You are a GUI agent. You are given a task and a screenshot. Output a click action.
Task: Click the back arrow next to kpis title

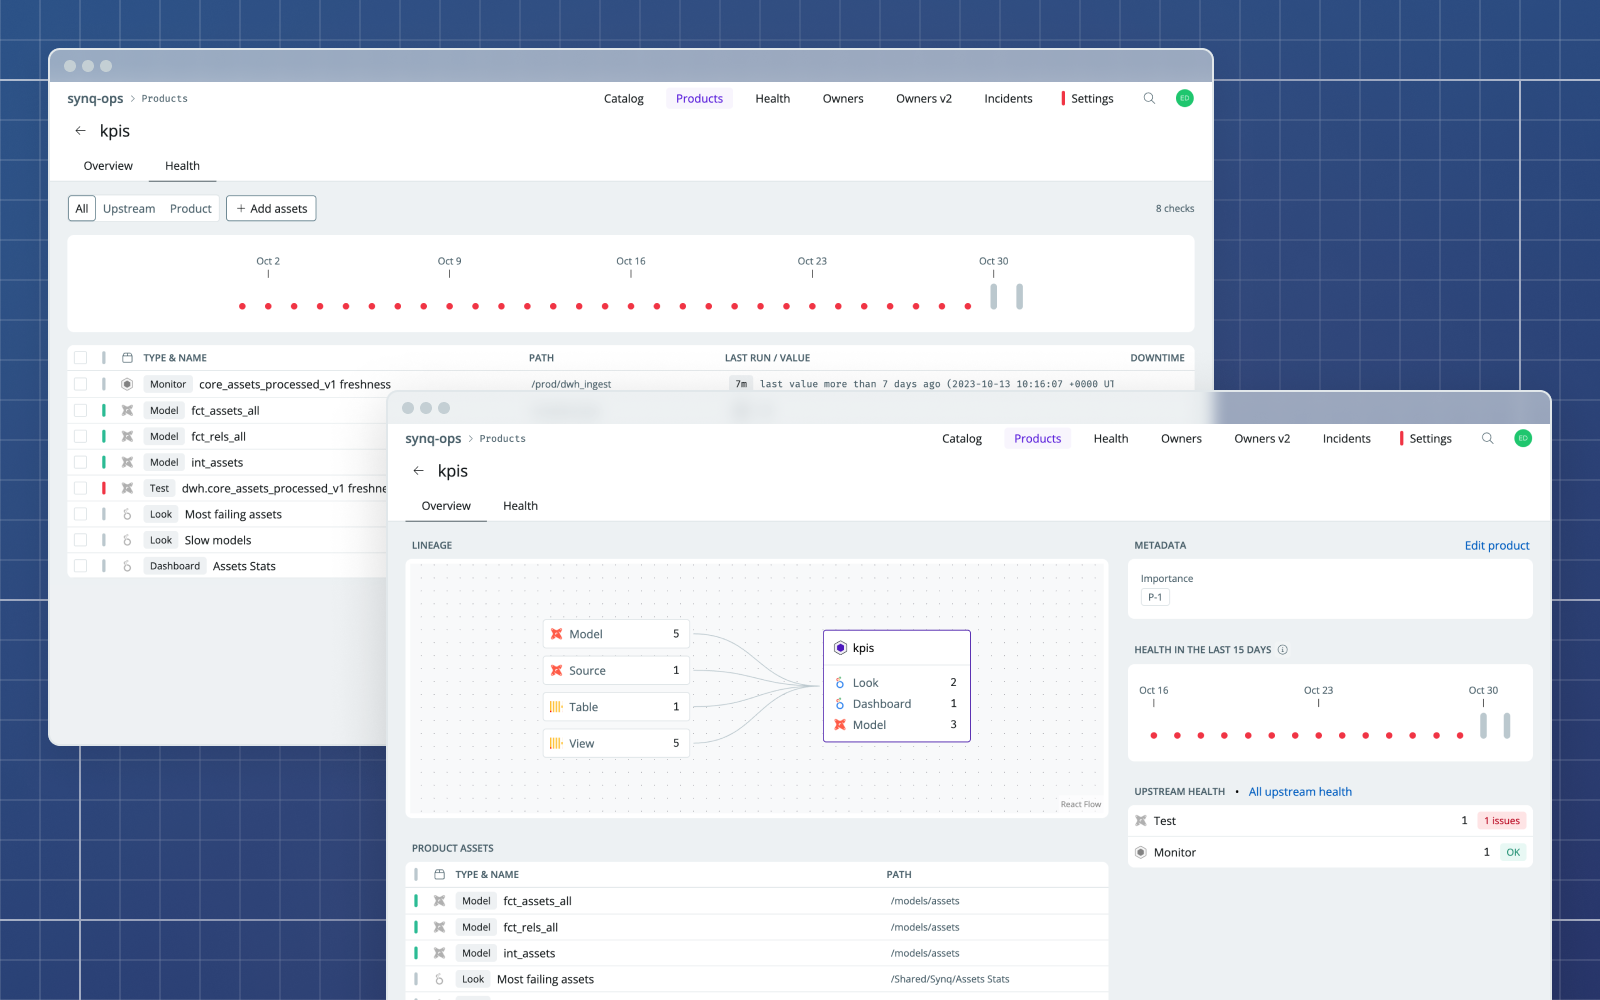(419, 470)
